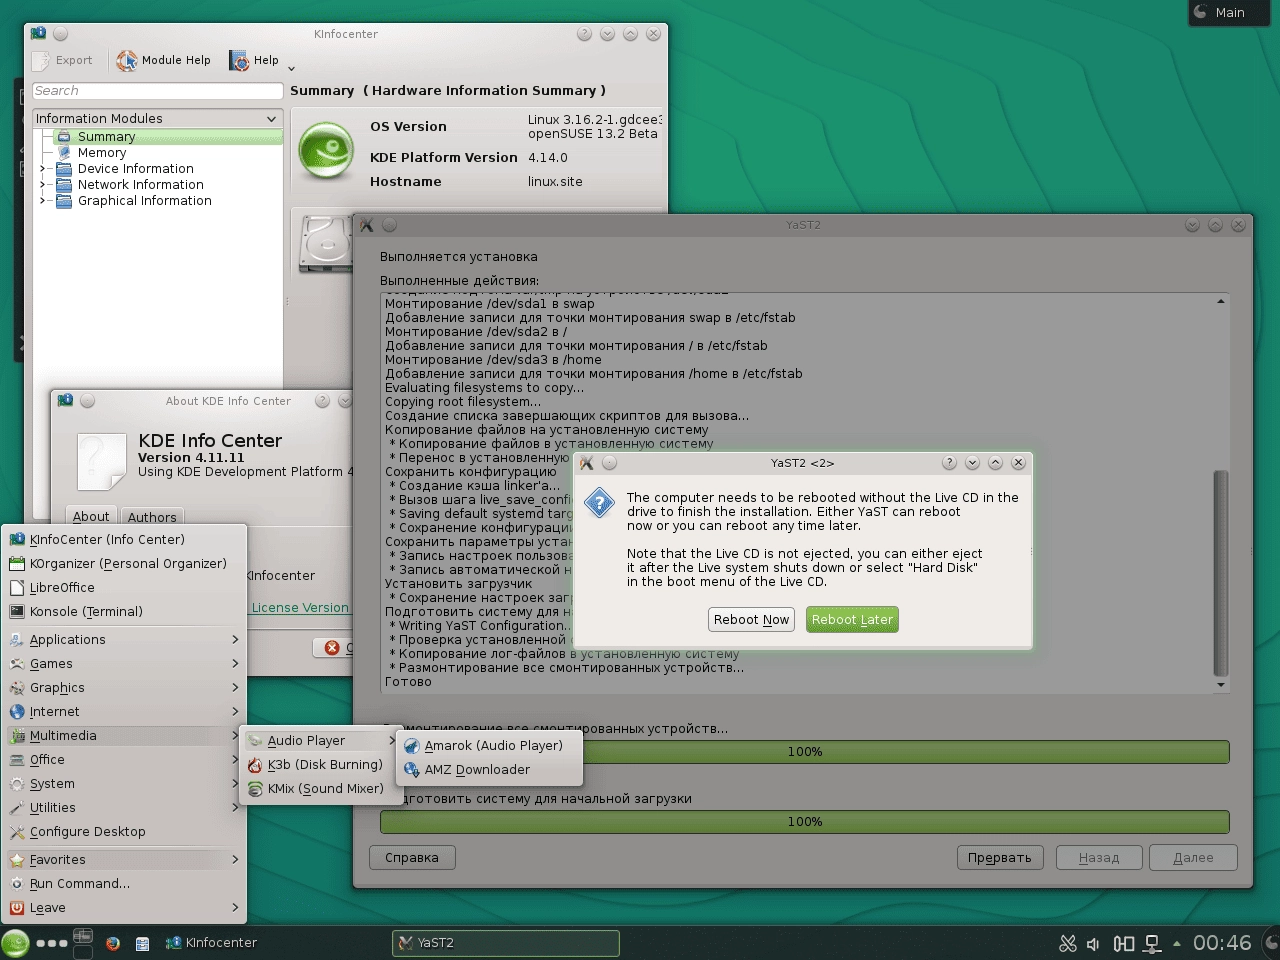Click the panel clock showing 00:46

coord(1222,943)
